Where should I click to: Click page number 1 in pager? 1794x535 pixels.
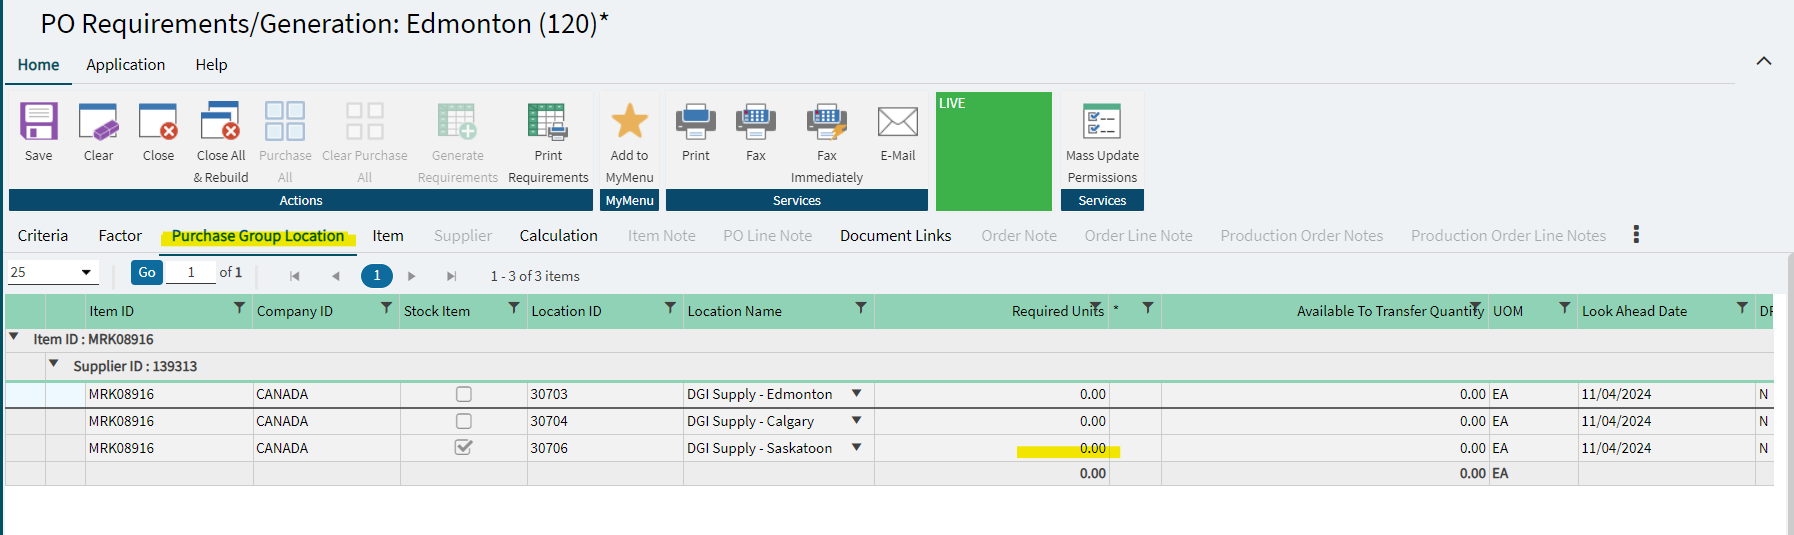click(377, 276)
